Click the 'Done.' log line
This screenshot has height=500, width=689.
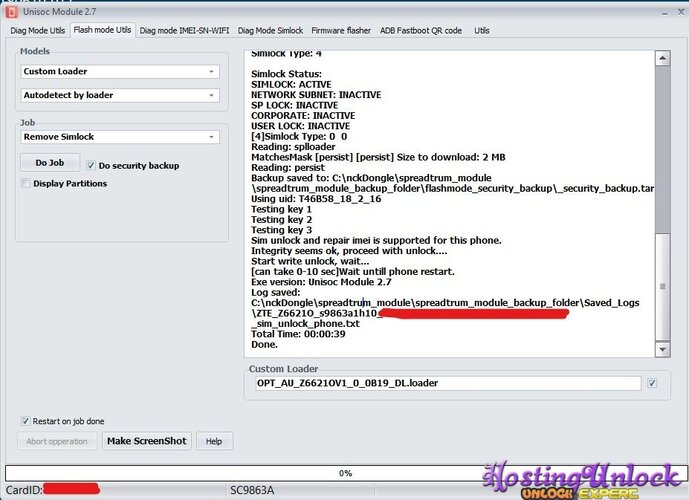pos(265,344)
